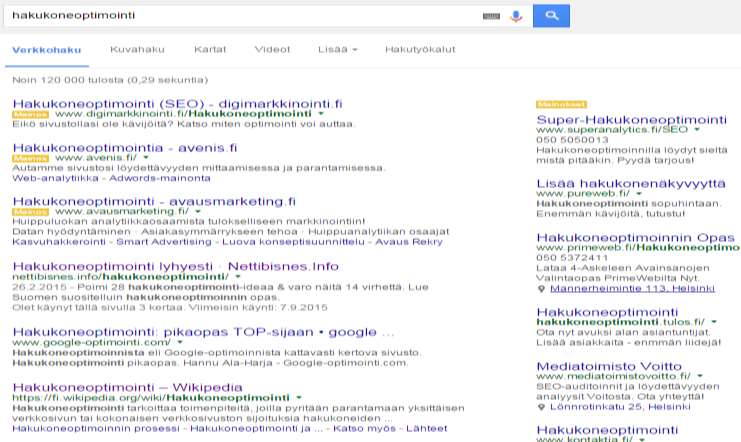
Task: Expand dropdown arrow beside hakukoneoptimointi.tulos.fi URL
Action: click(714, 322)
